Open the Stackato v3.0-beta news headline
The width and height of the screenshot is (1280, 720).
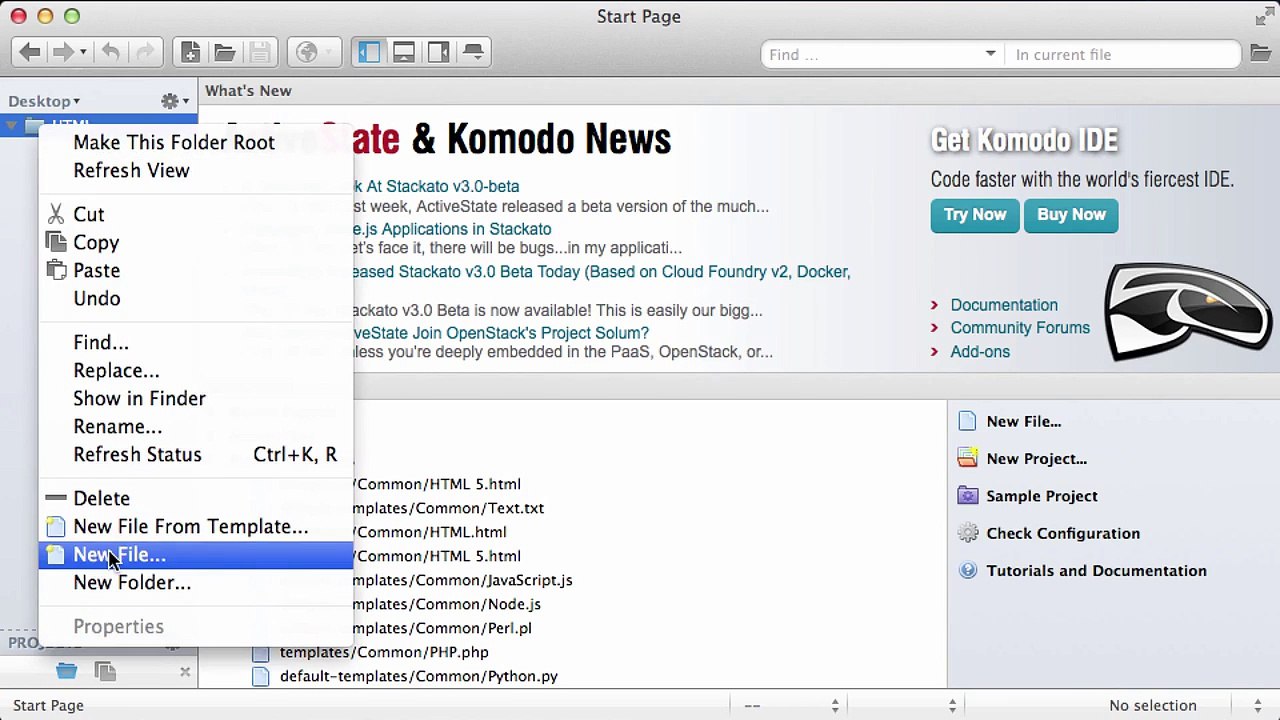[x=436, y=186]
